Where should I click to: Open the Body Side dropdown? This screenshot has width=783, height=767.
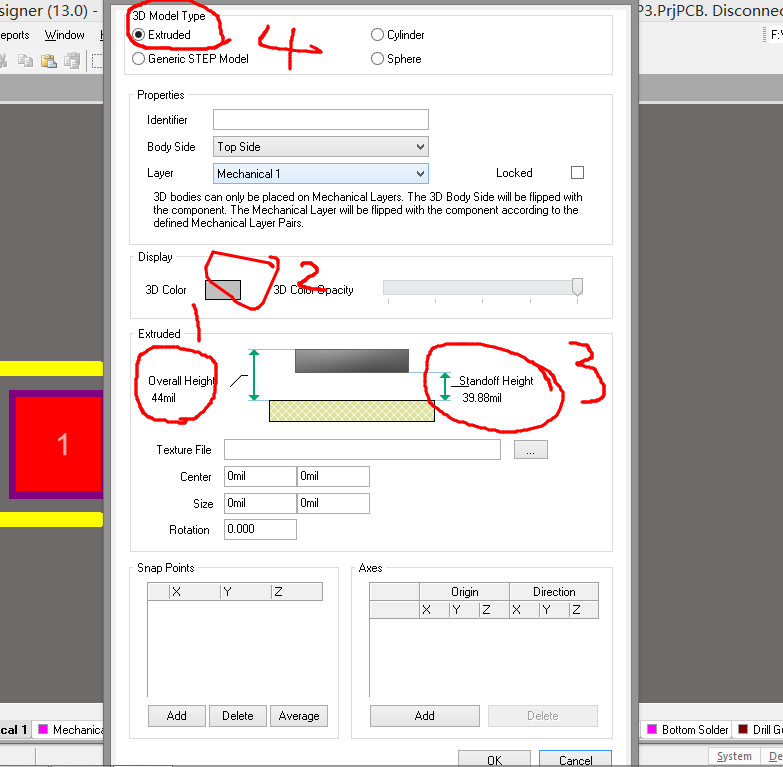(x=321, y=147)
